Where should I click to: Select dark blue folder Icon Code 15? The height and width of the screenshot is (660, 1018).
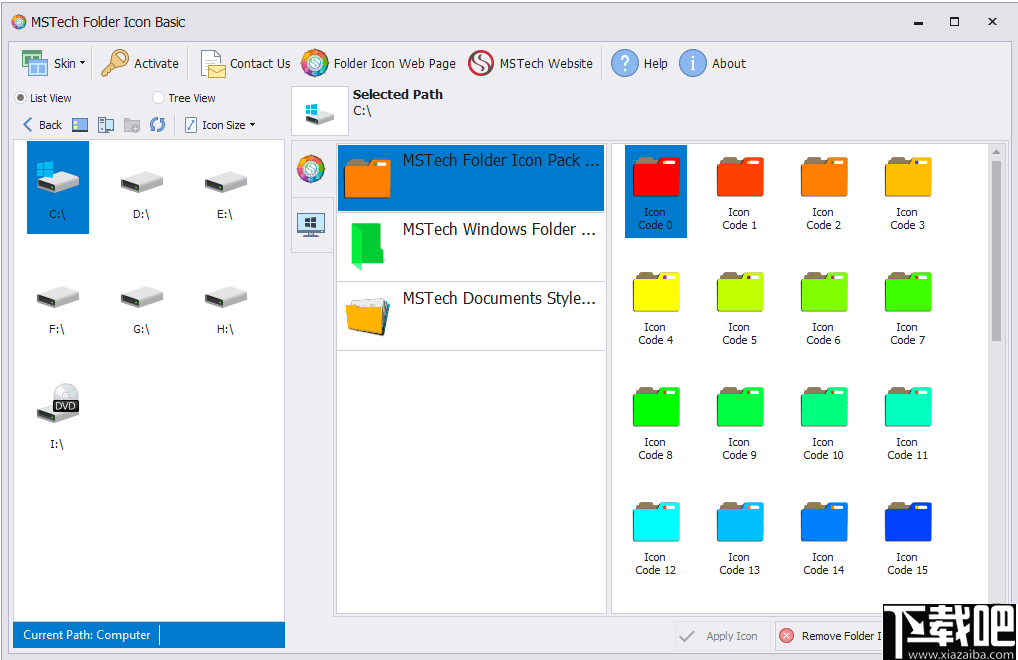(x=908, y=537)
